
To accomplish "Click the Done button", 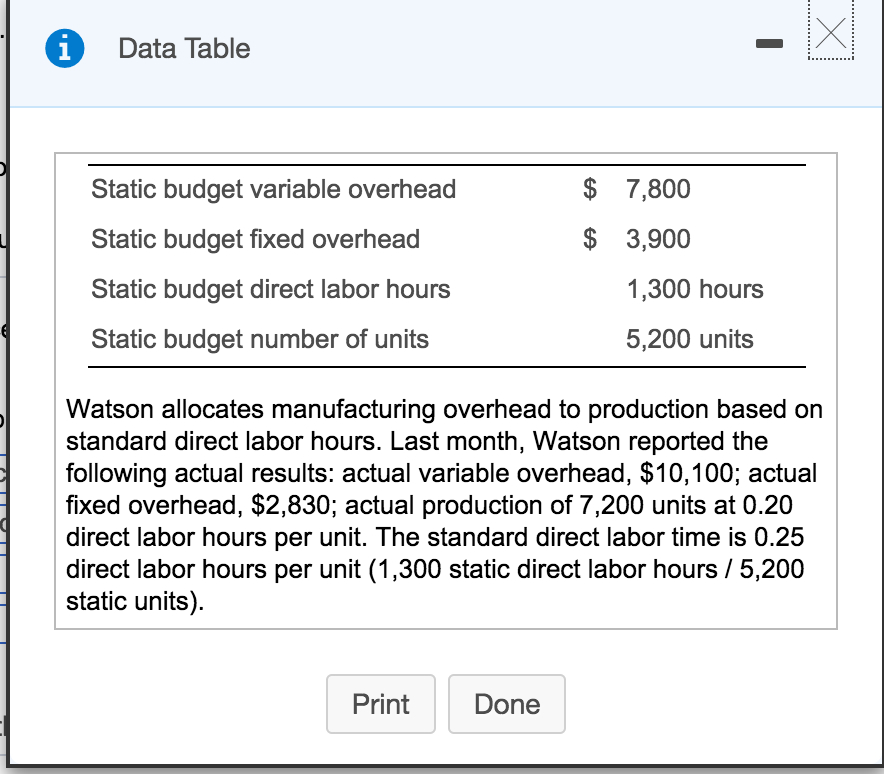I will click(x=507, y=704).
